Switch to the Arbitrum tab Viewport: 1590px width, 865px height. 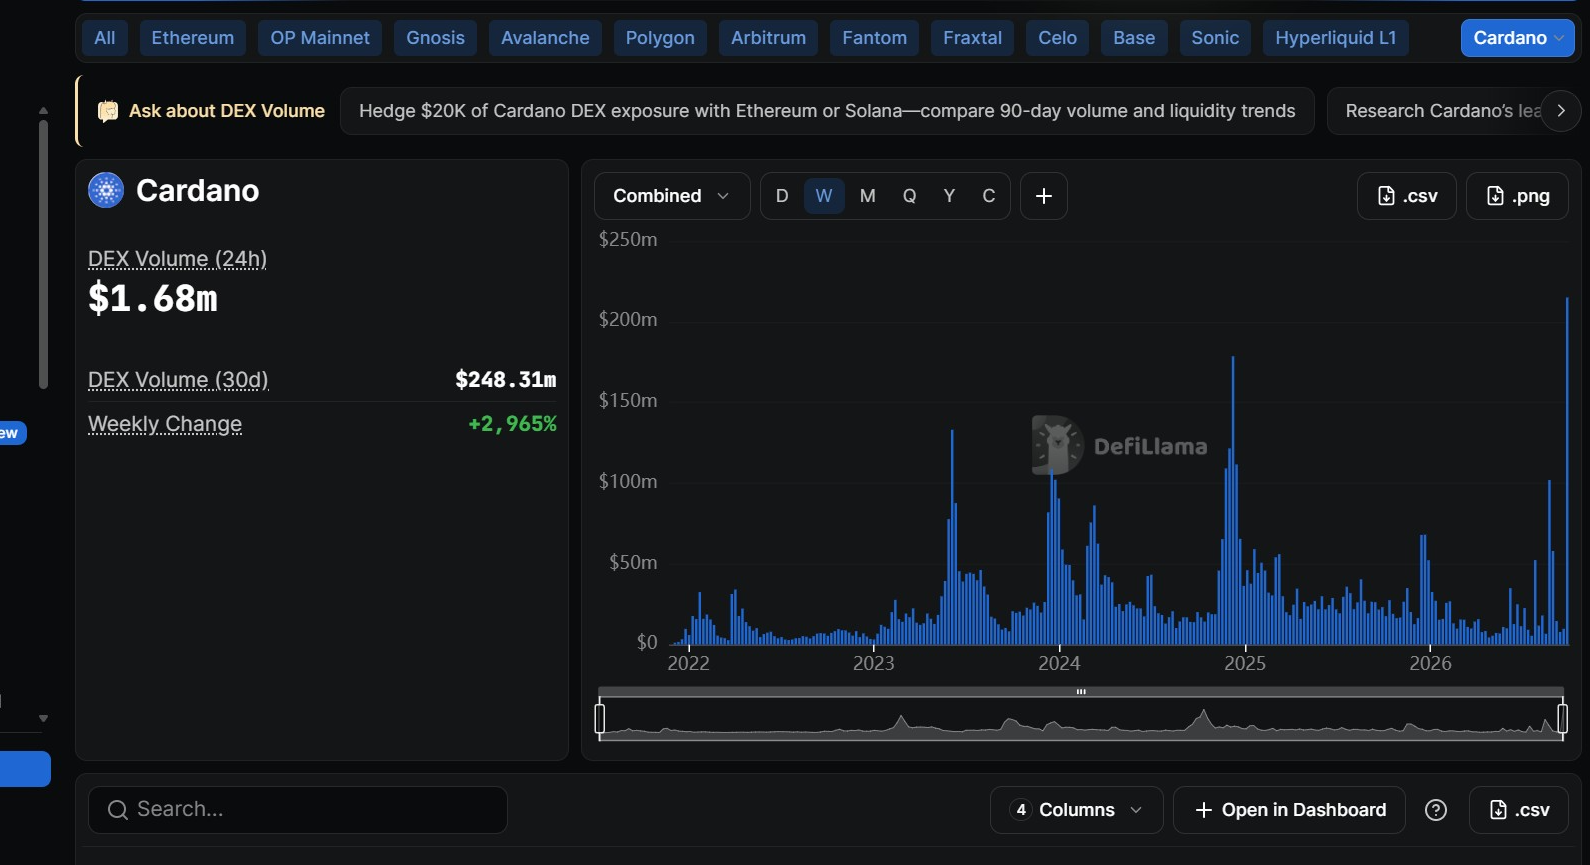coord(768,38)
